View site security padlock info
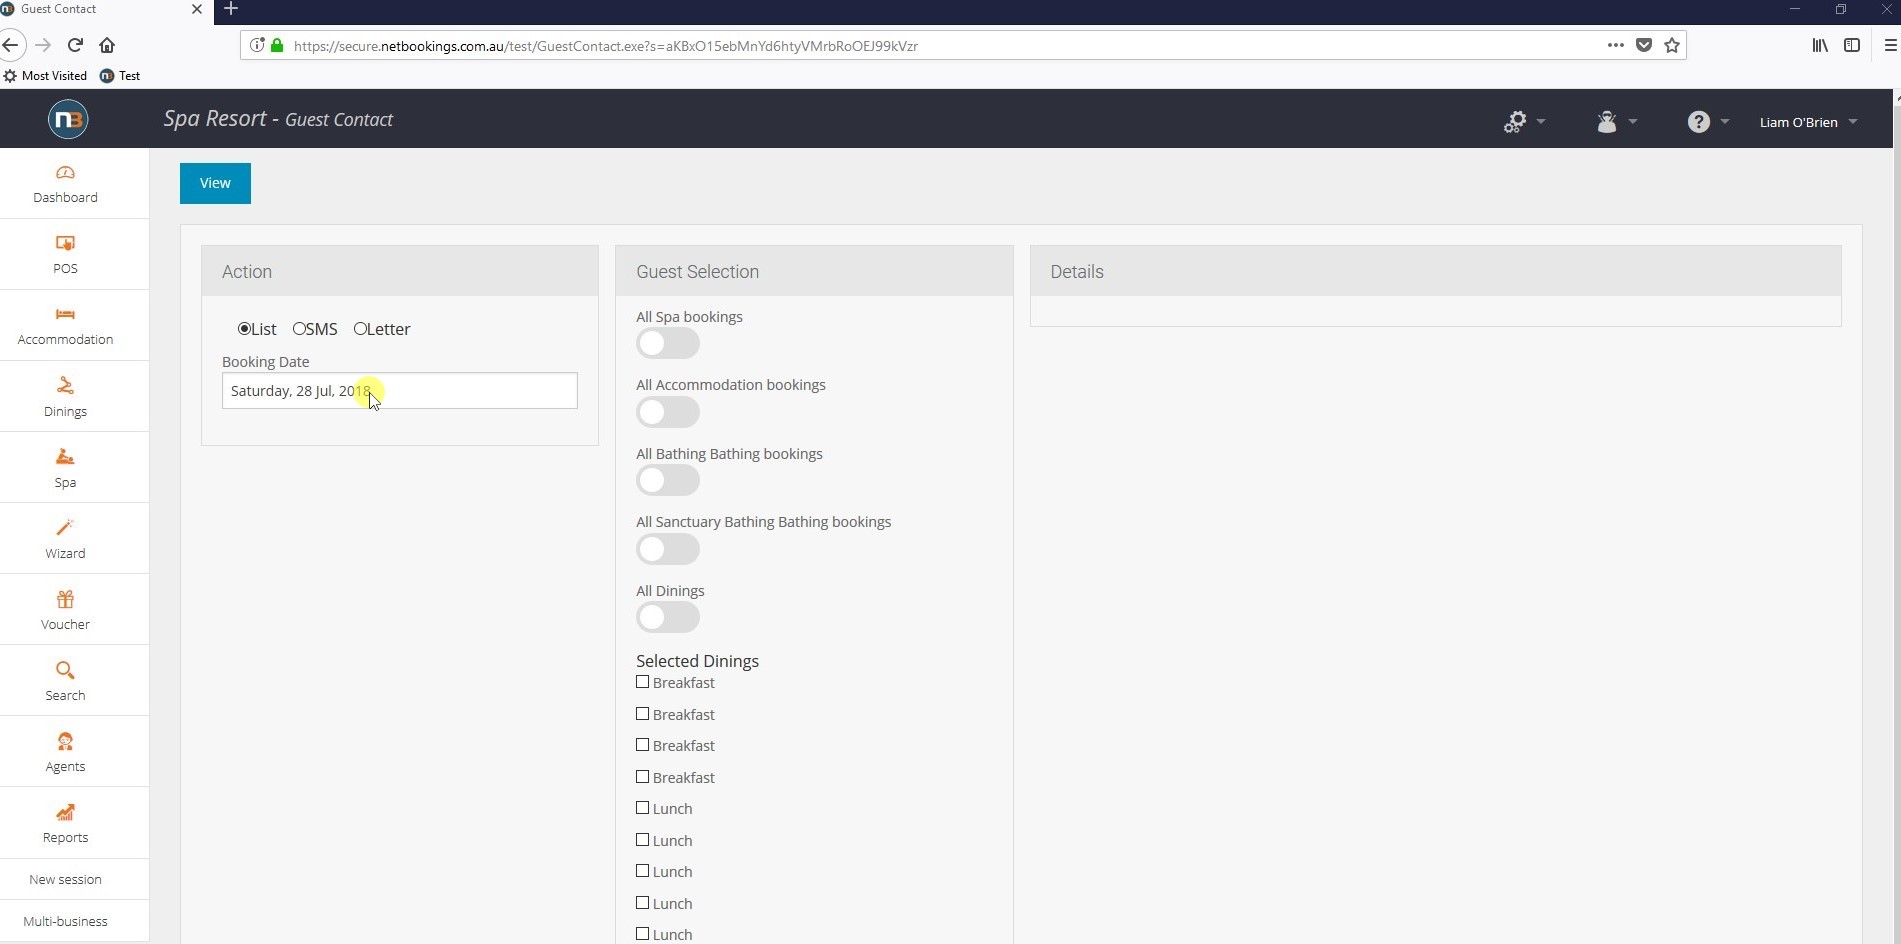The width and height of the screenshot is (1901, 944). [277, 45]
